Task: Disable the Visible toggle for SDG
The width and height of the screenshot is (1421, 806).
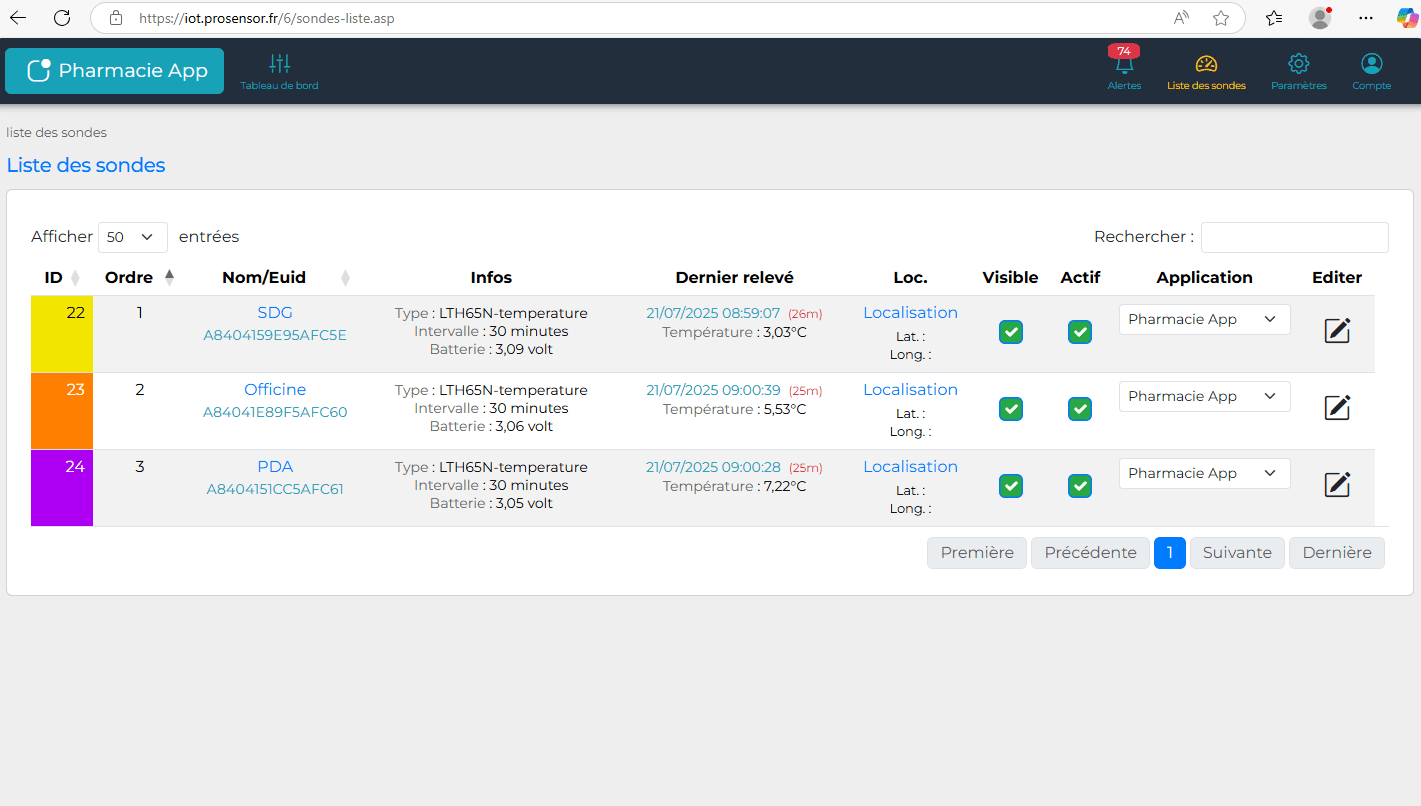Action: tap(1010, 331)
